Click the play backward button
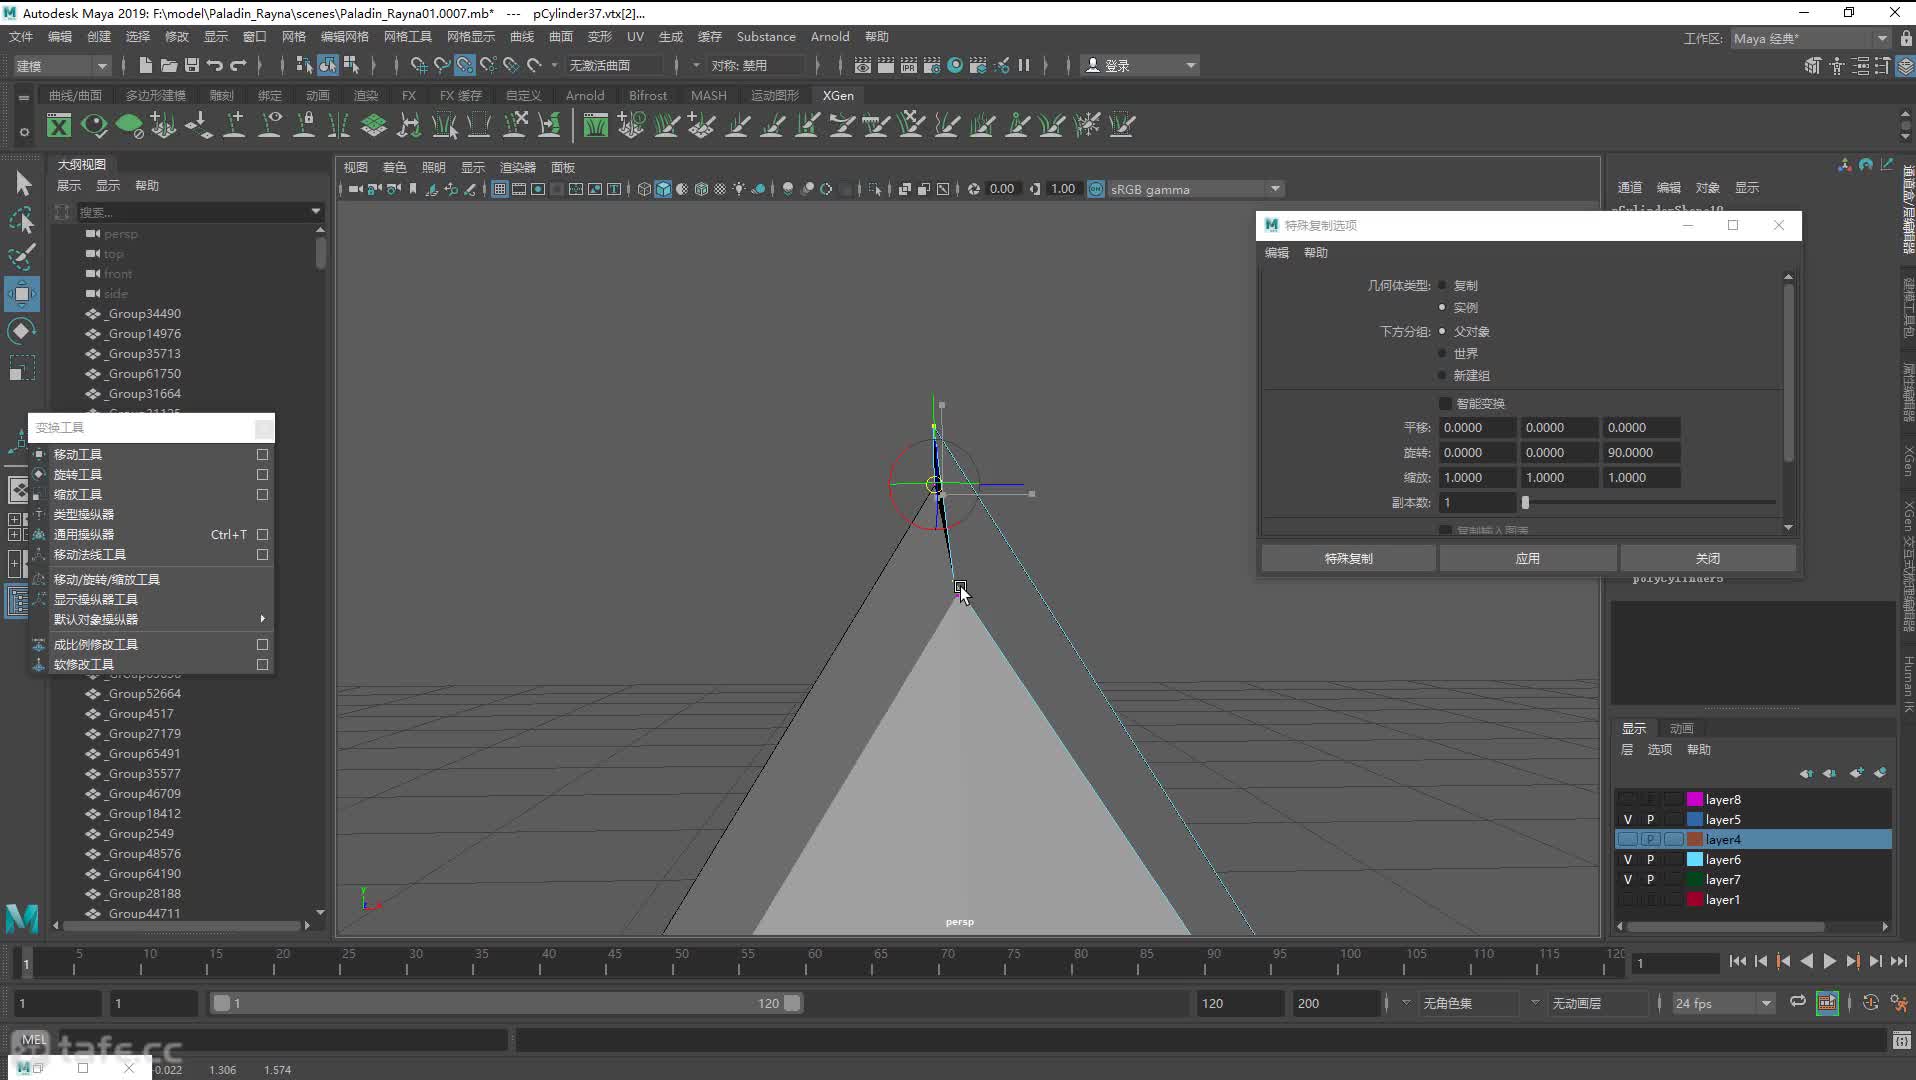 1806,961
